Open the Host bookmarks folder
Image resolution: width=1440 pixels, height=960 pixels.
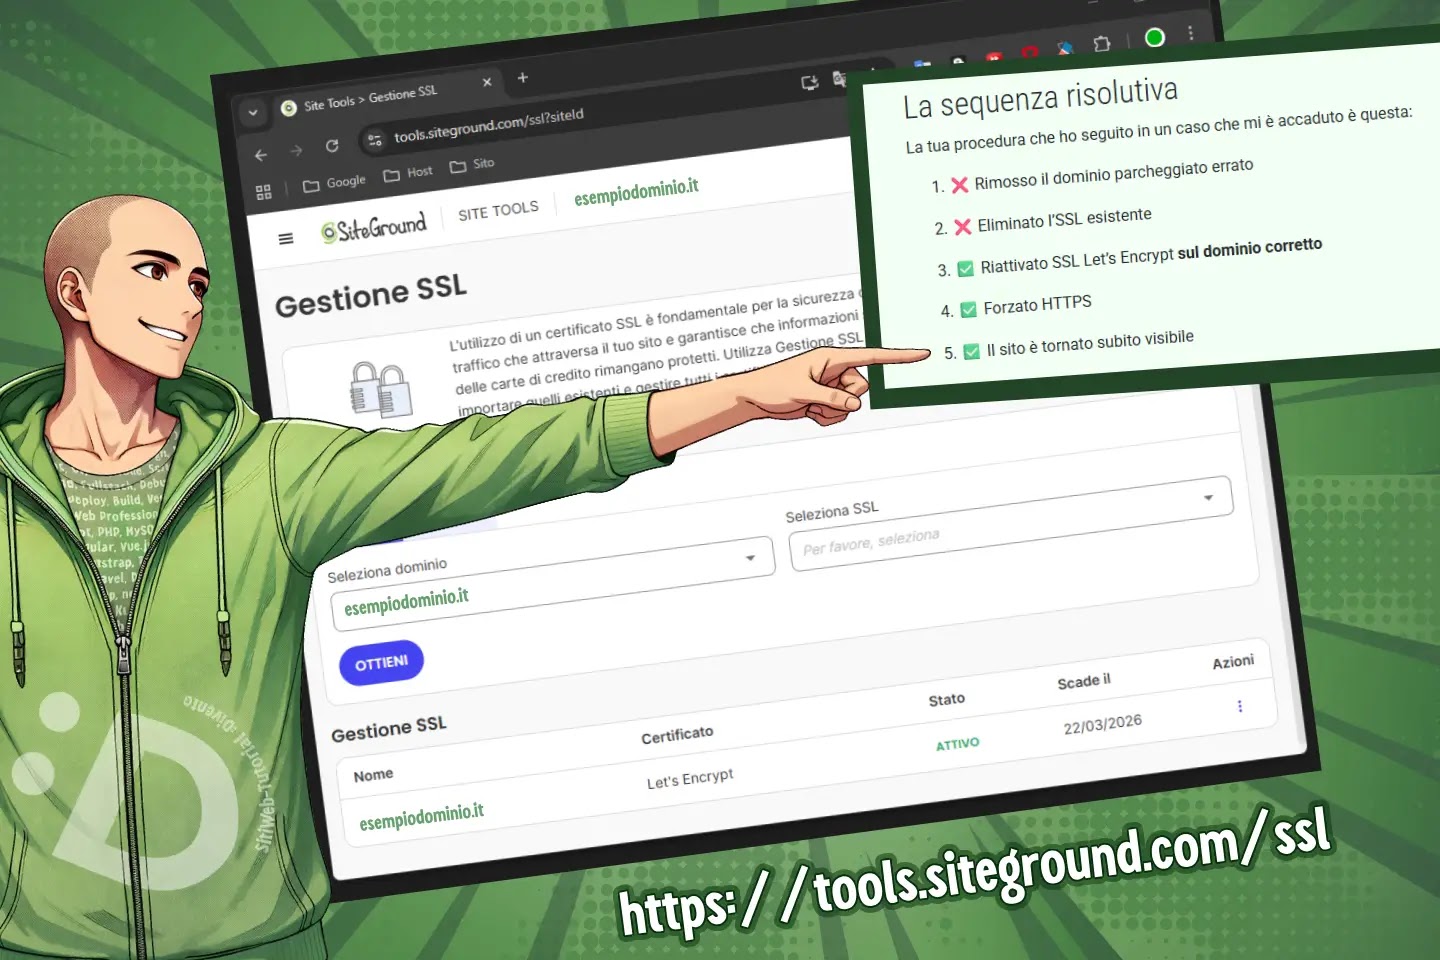[409, 173]
